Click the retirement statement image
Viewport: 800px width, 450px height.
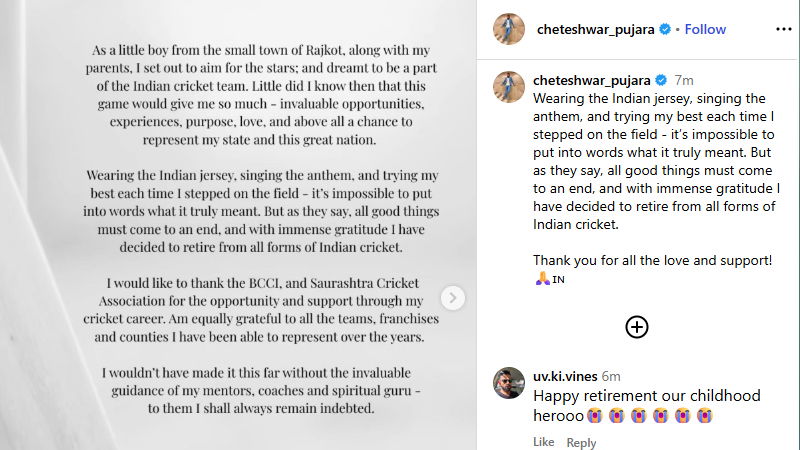pyautogui.click(x=238, y=225)
